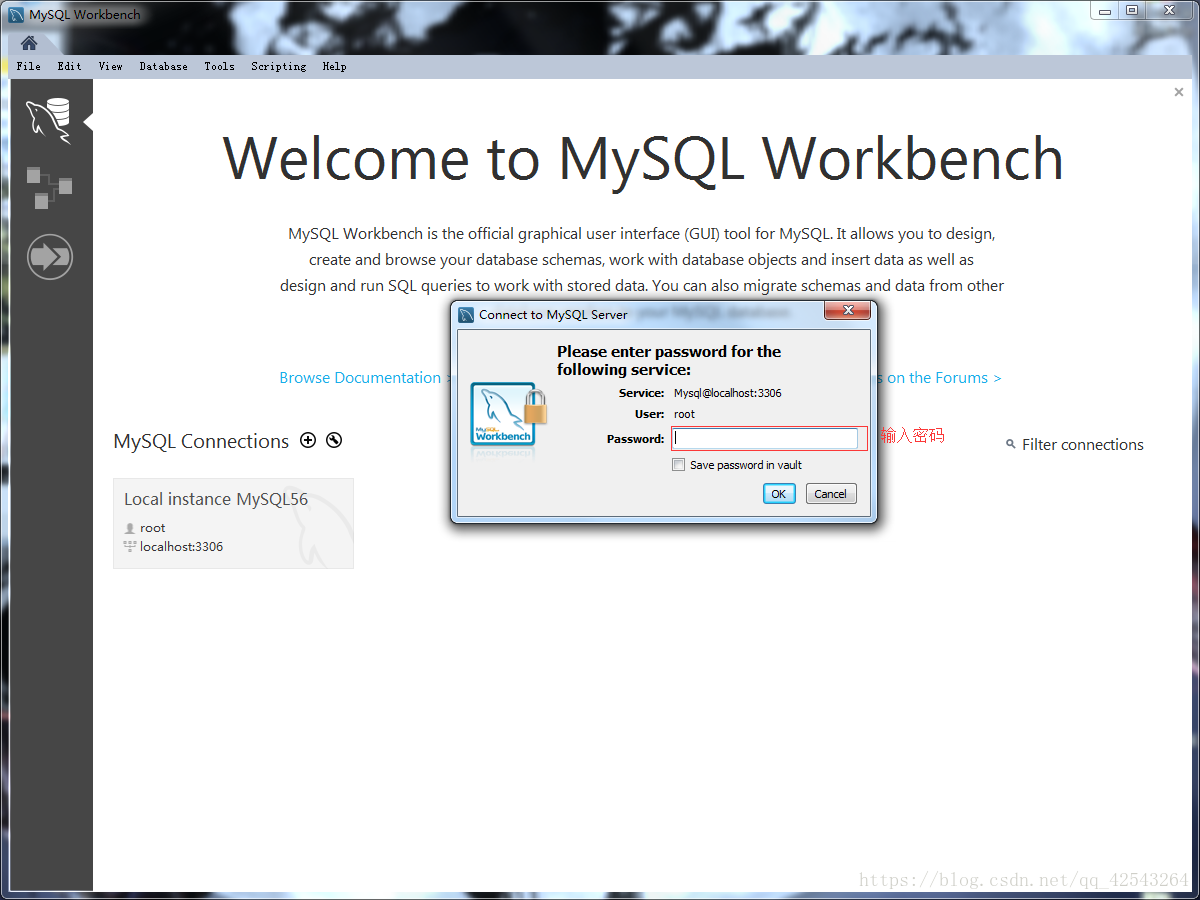
Task: Maximize the MySQL Workbench window
Action: click(1132, 11)
